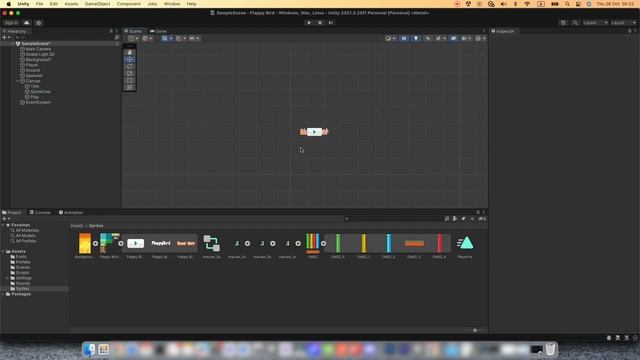Image resolution: width=640 pixels, height=360 pixels.
Task: Switch to the Animation tab
Action: coord(71,212)
